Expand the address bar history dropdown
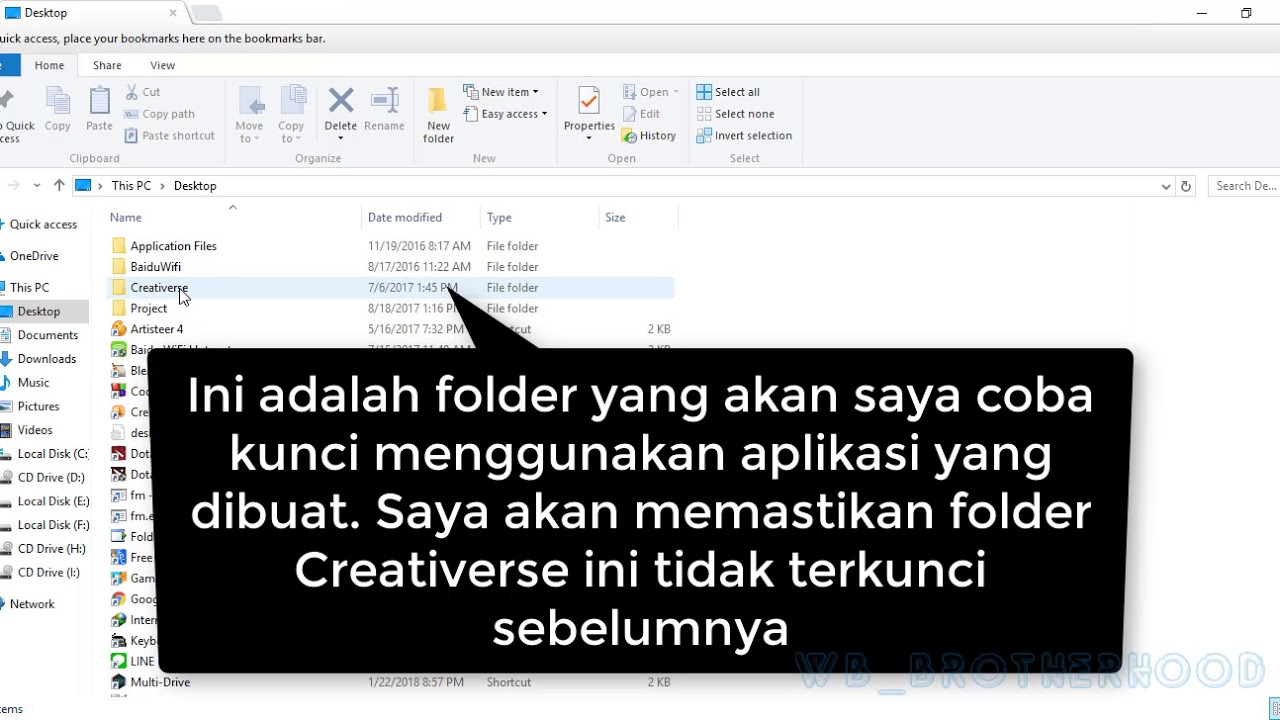This screenshot has height=720, width=1280. point(1166,186)
